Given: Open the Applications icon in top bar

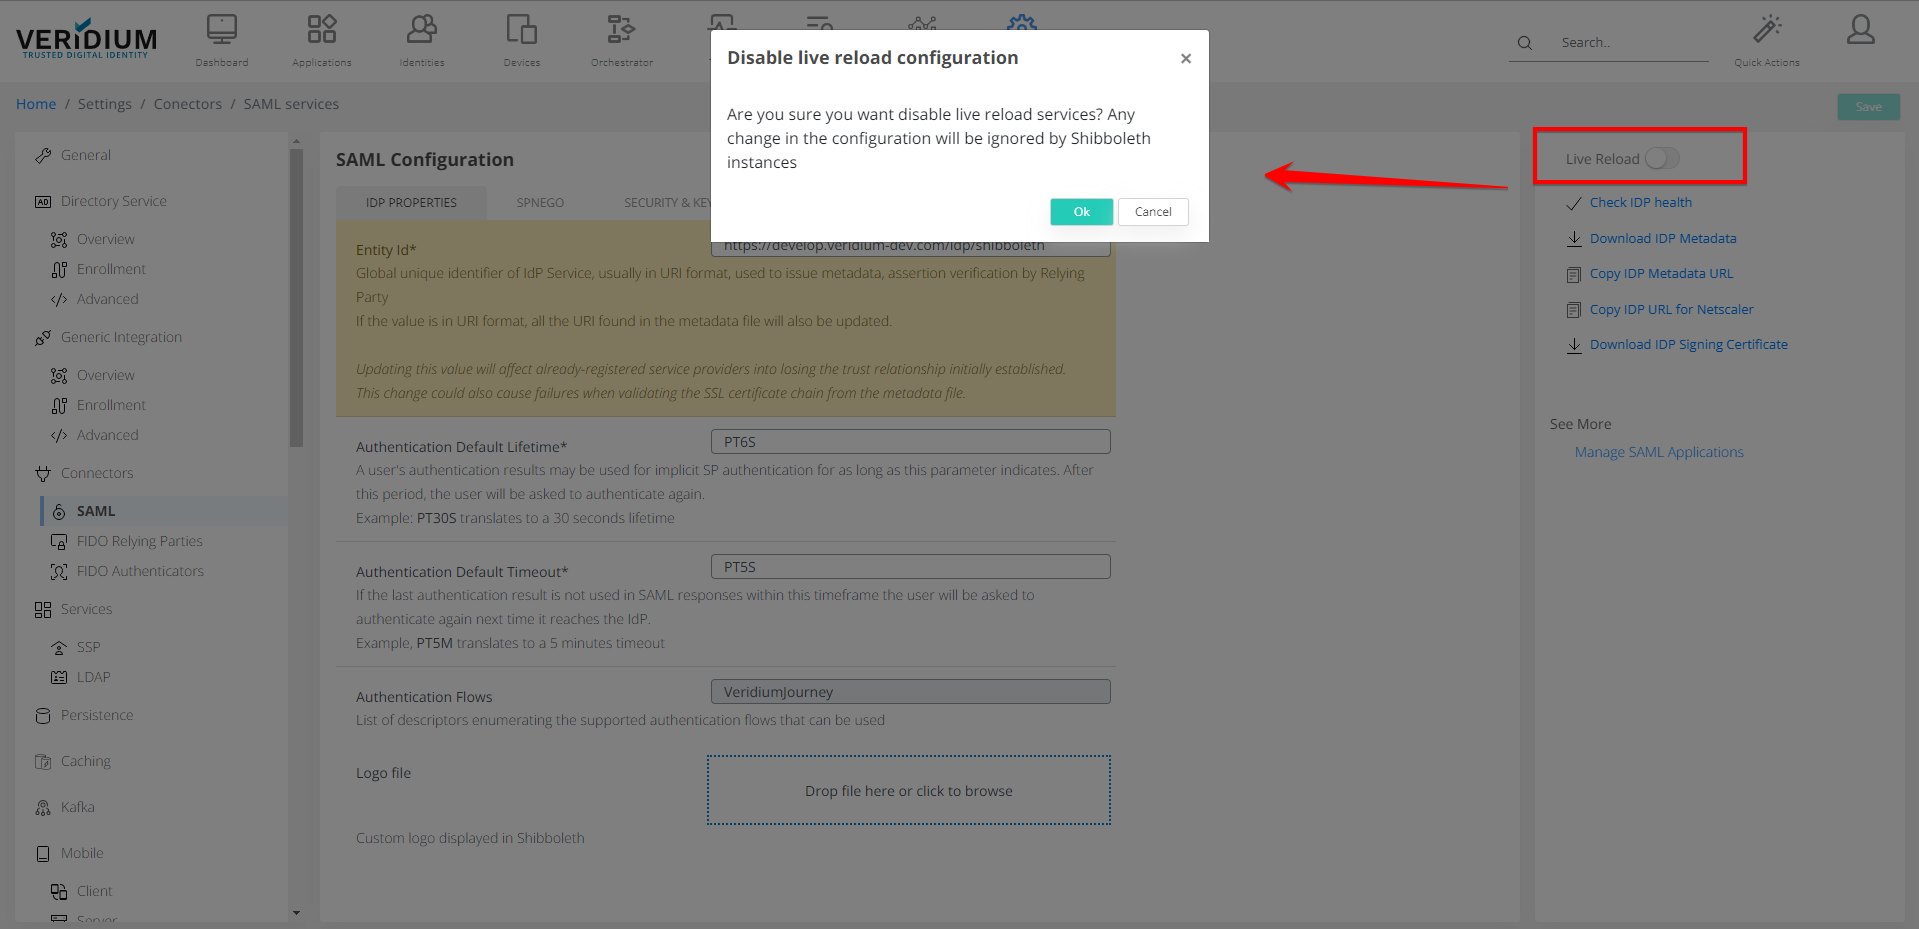Looking at the screenshot, I should pos(321,30).
